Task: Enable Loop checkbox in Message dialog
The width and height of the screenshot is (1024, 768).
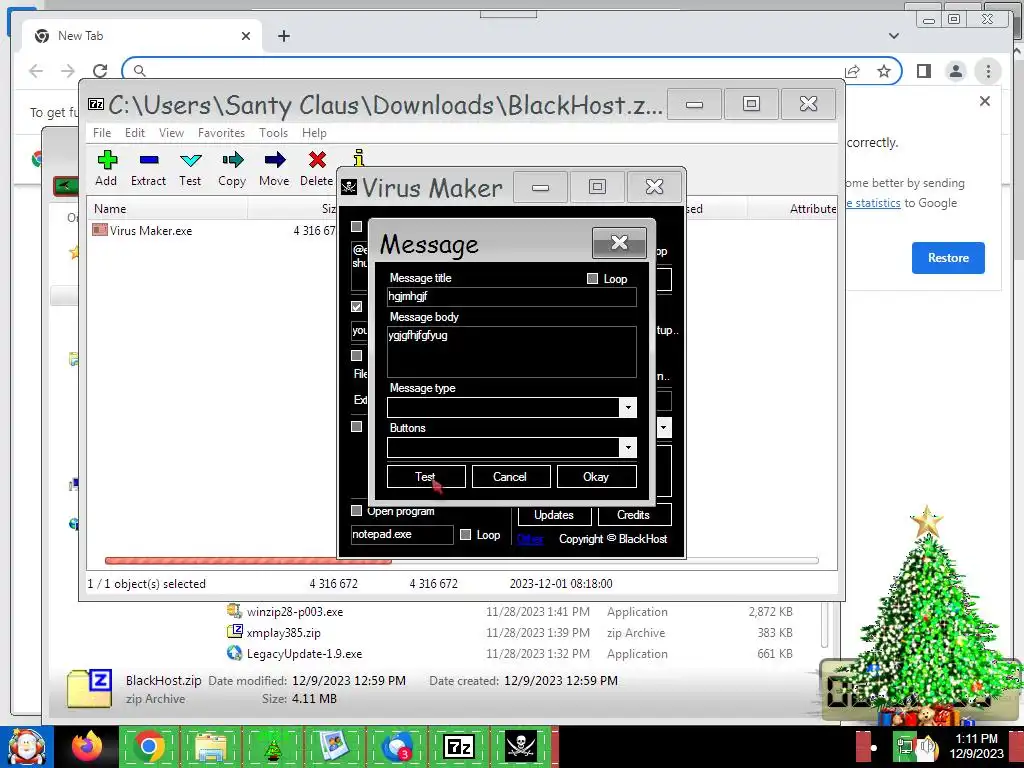Action: tap(592, 279)
